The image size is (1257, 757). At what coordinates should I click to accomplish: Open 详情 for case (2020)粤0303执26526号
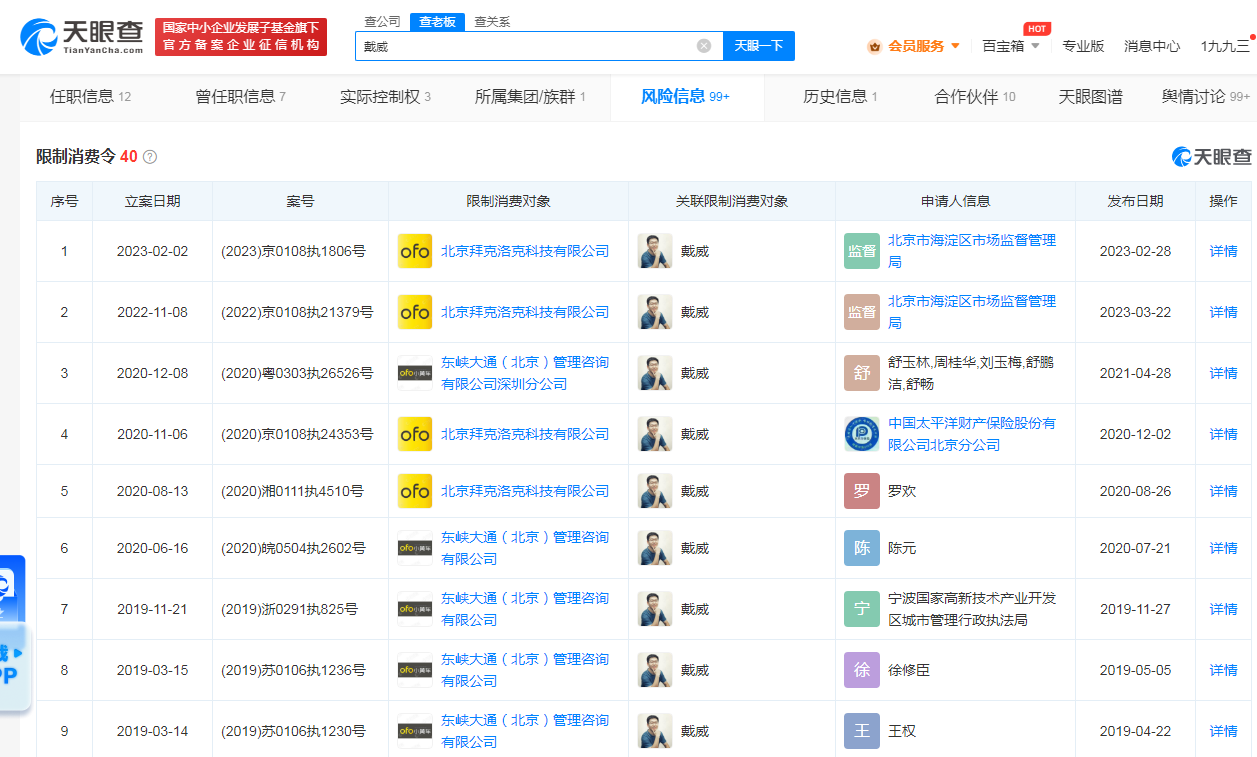(1224, 373)
